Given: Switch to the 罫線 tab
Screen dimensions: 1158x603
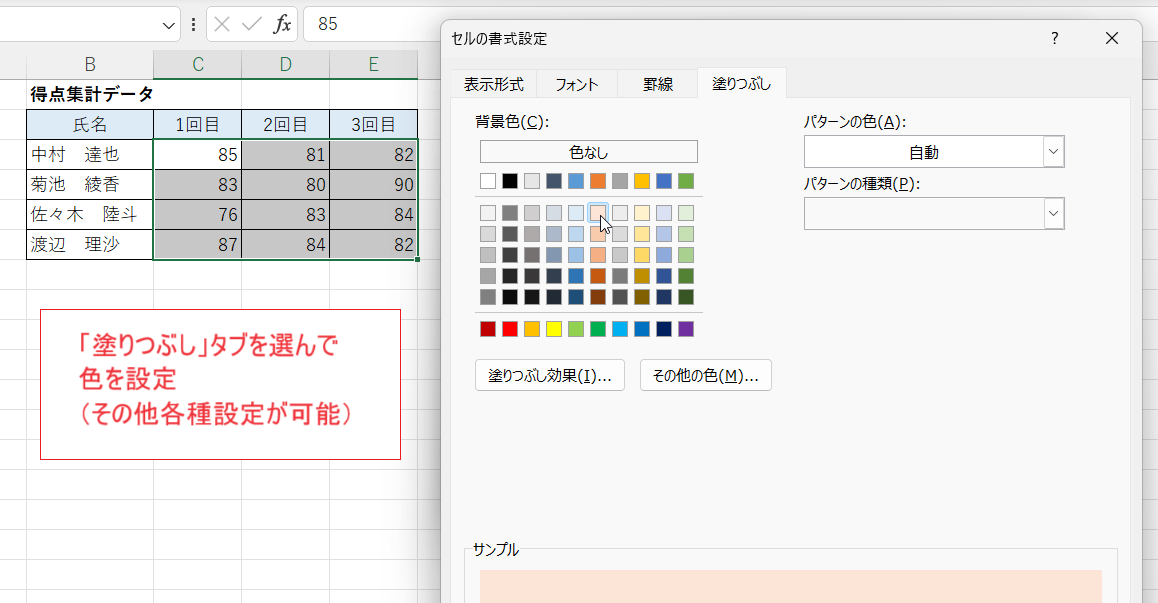Looking at the screenshot, I should tap(657, 84).
